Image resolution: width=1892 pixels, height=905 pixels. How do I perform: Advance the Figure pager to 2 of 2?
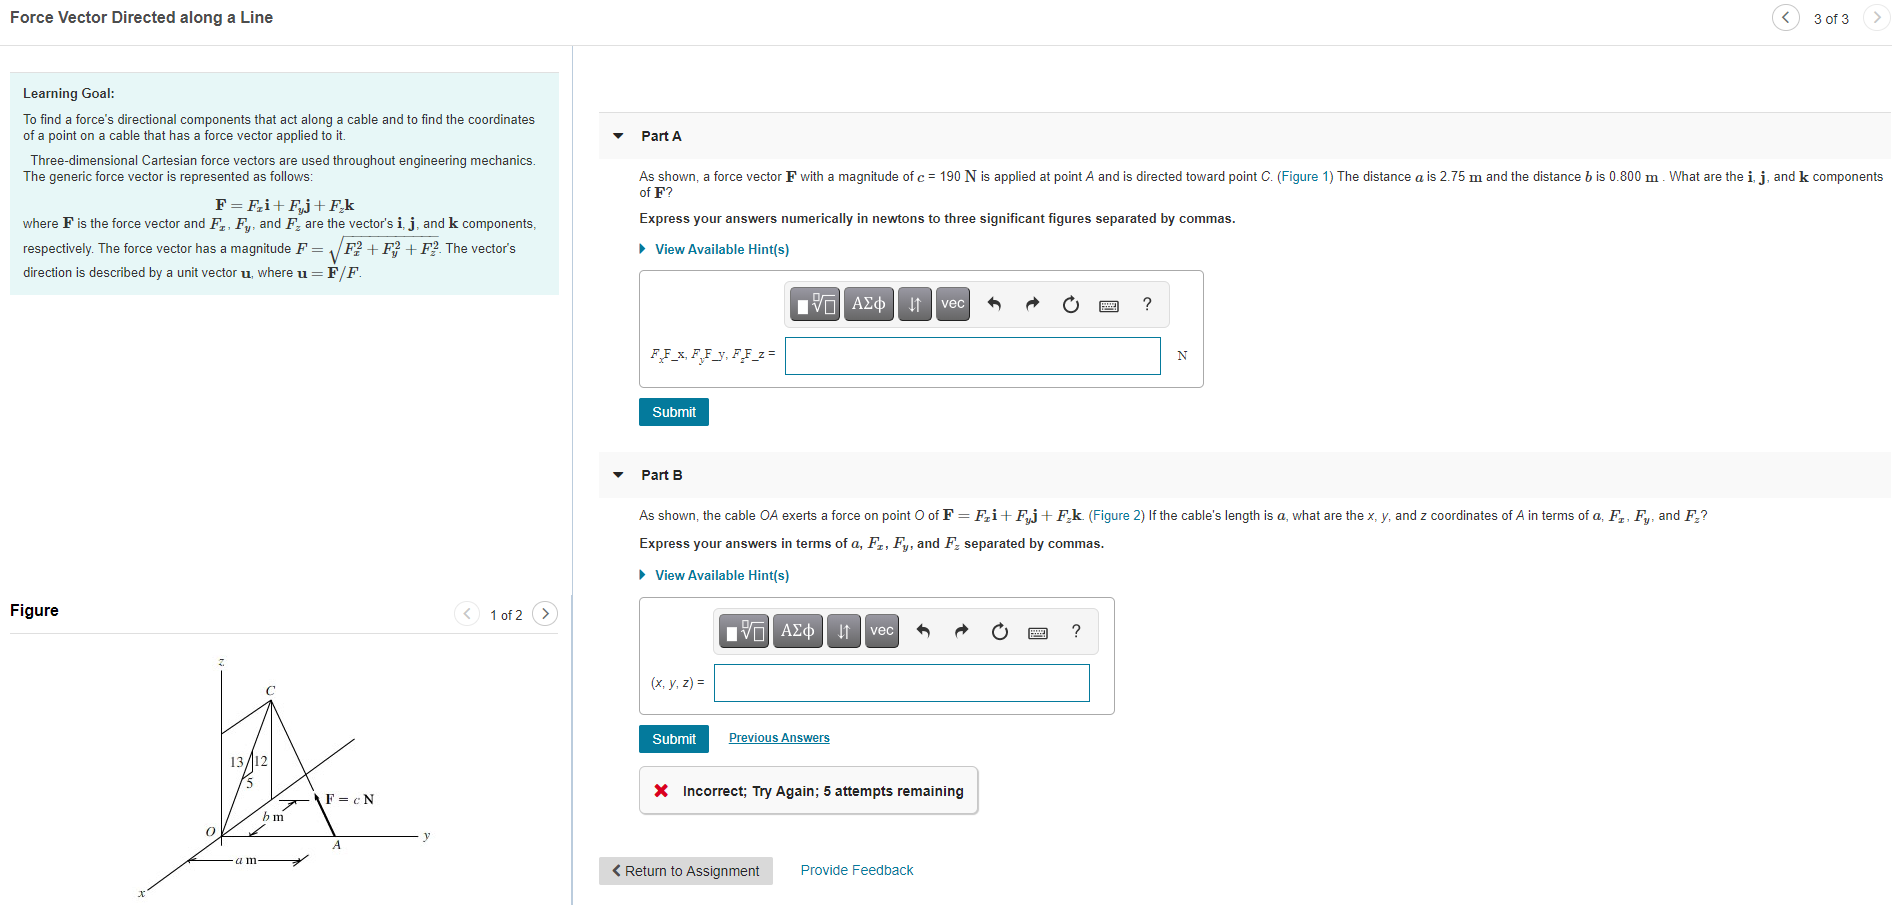(x=545, y=614)
